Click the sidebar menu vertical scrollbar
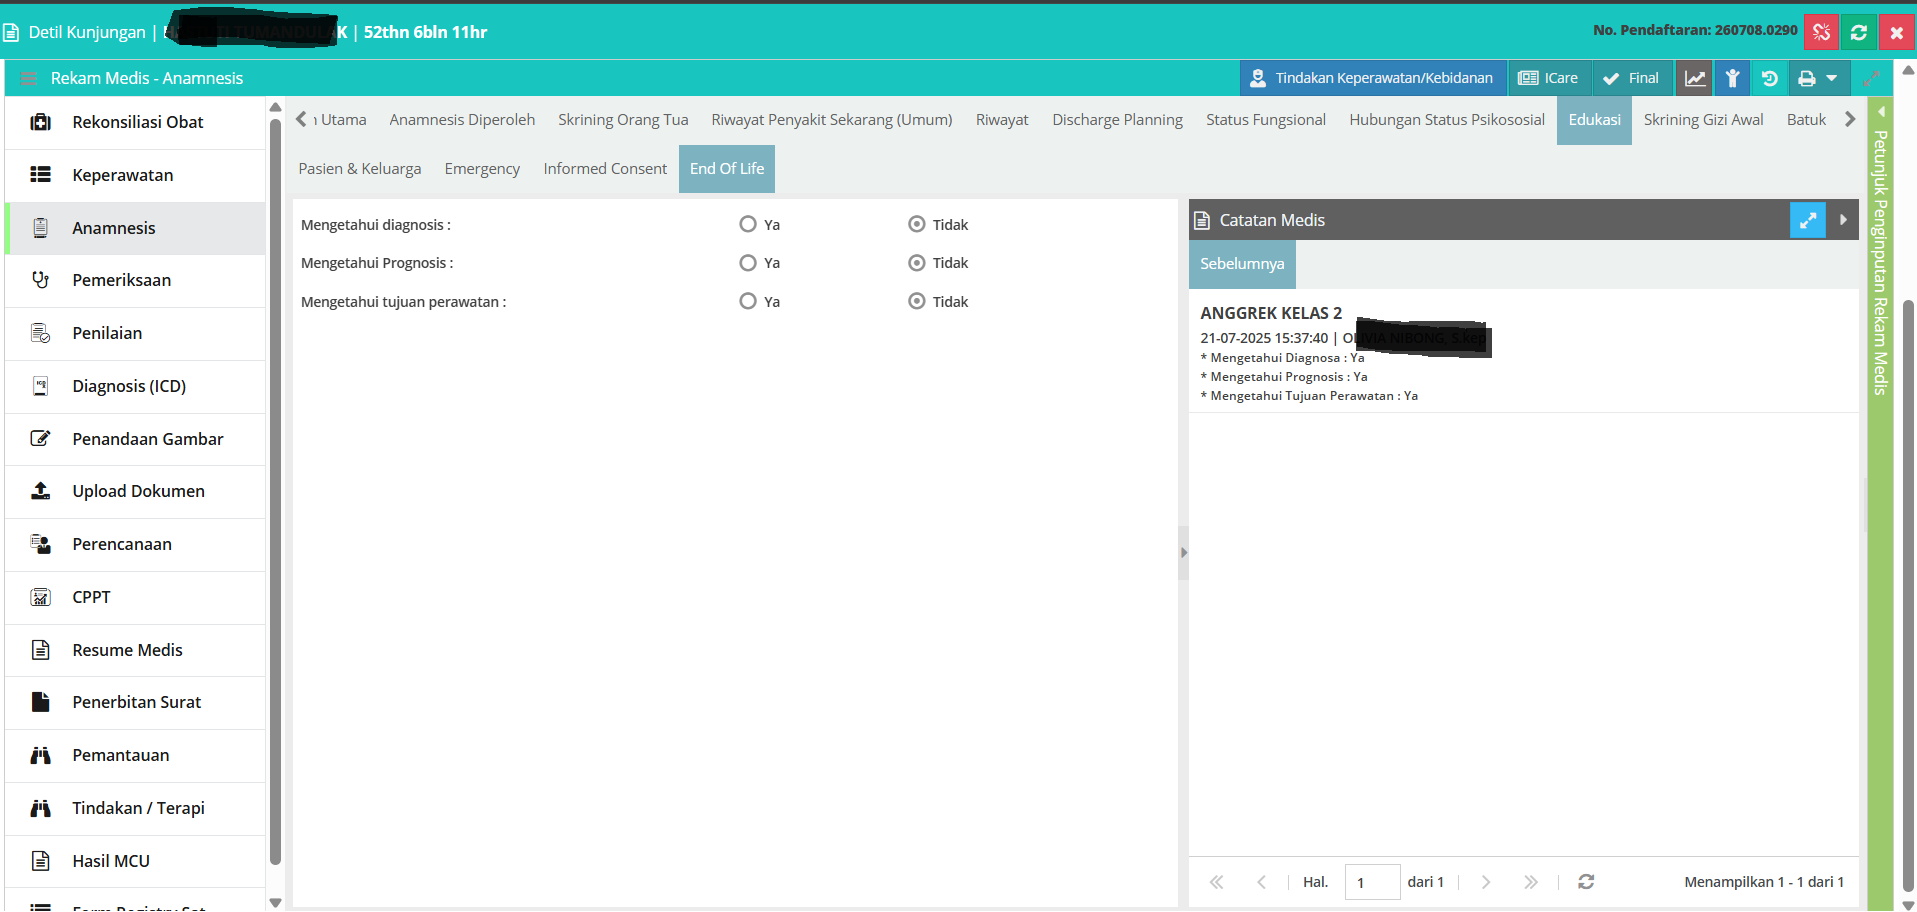This screenshot has height=912, width=1917. (x=275, y=490)
